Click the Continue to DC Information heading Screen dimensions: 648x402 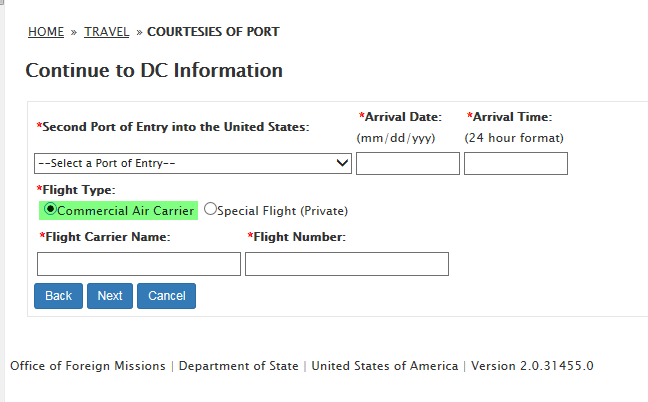click(154, 71)
